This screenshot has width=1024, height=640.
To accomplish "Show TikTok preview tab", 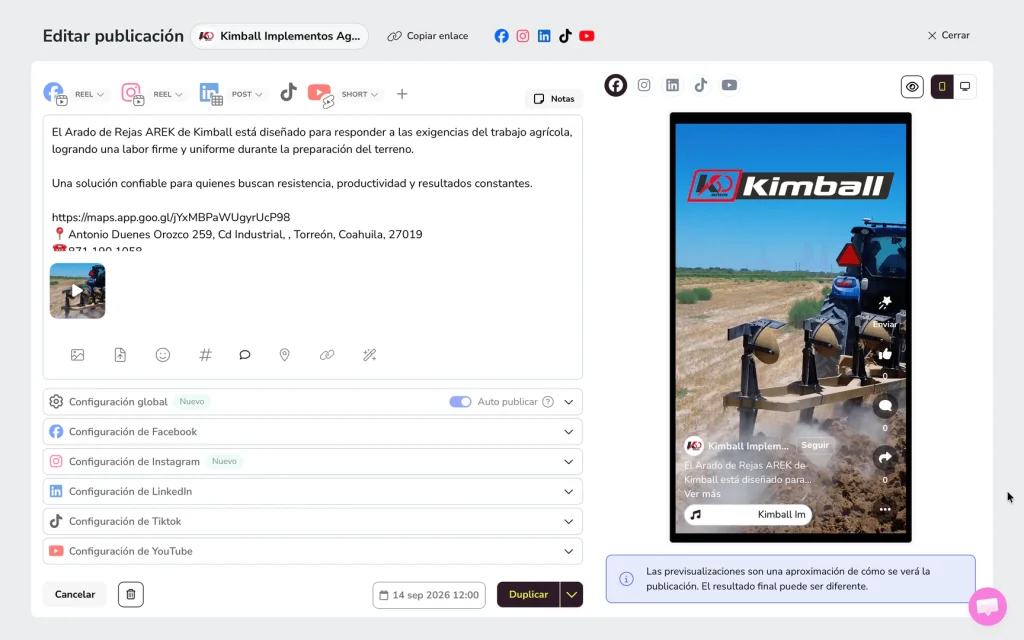I will tap(701, 85).
